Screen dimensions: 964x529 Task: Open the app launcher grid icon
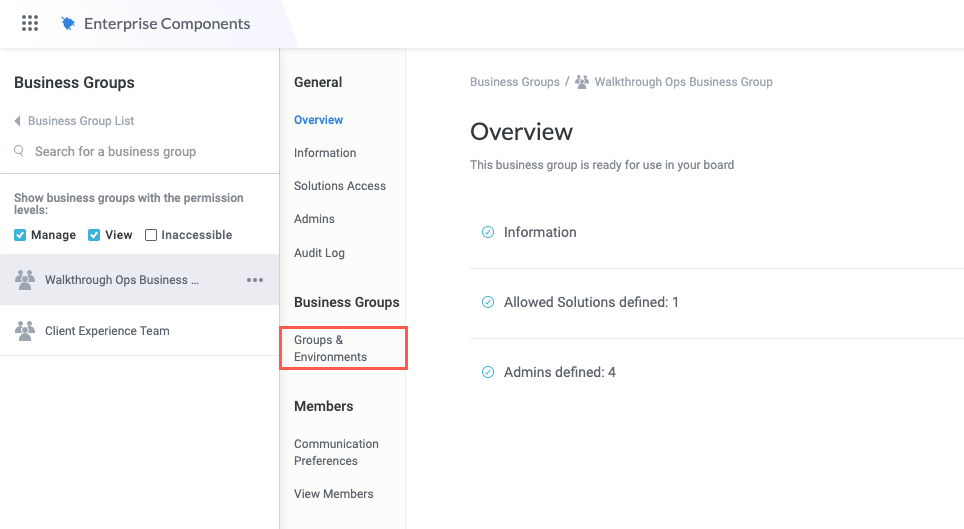30,23
